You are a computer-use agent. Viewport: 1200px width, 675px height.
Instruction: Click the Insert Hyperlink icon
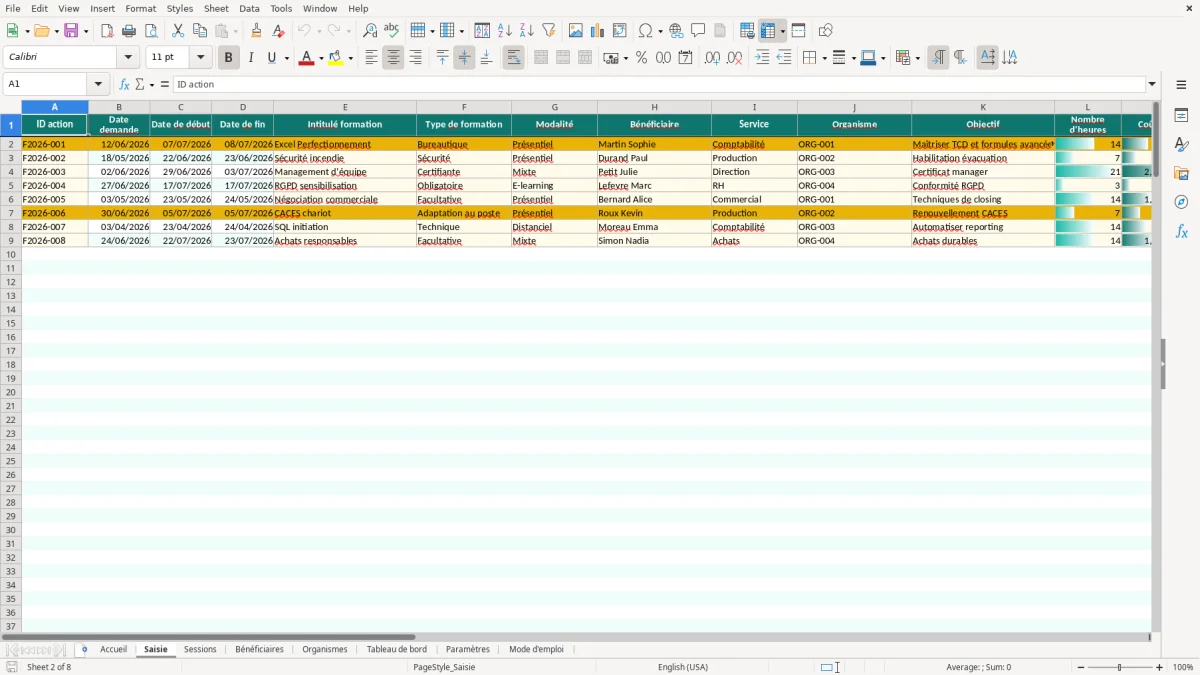point(676,31)
